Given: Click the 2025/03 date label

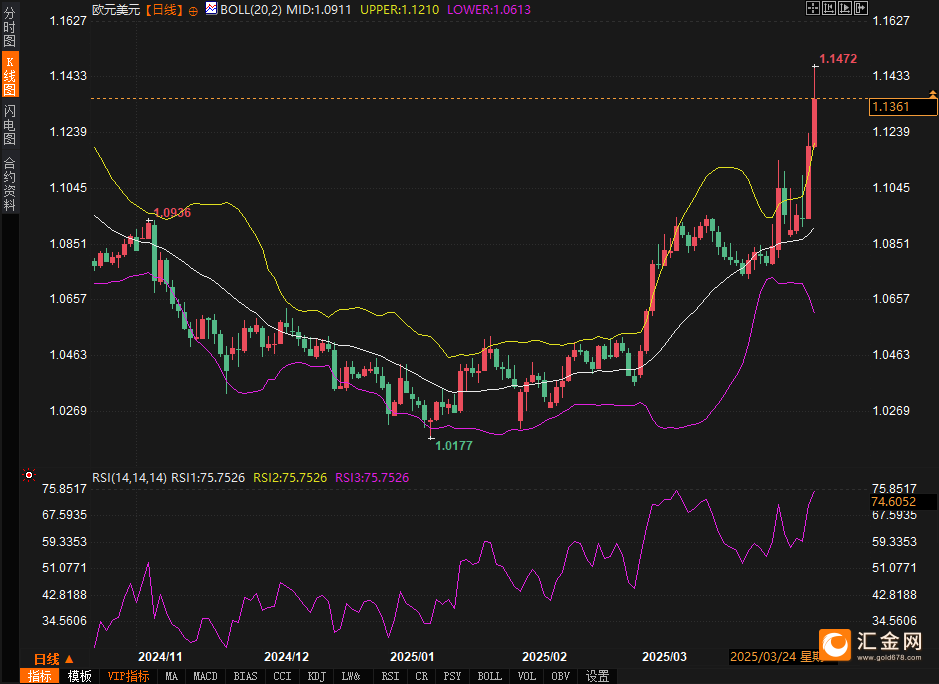Looking at the screenshot, I should (x=664, y=656).
